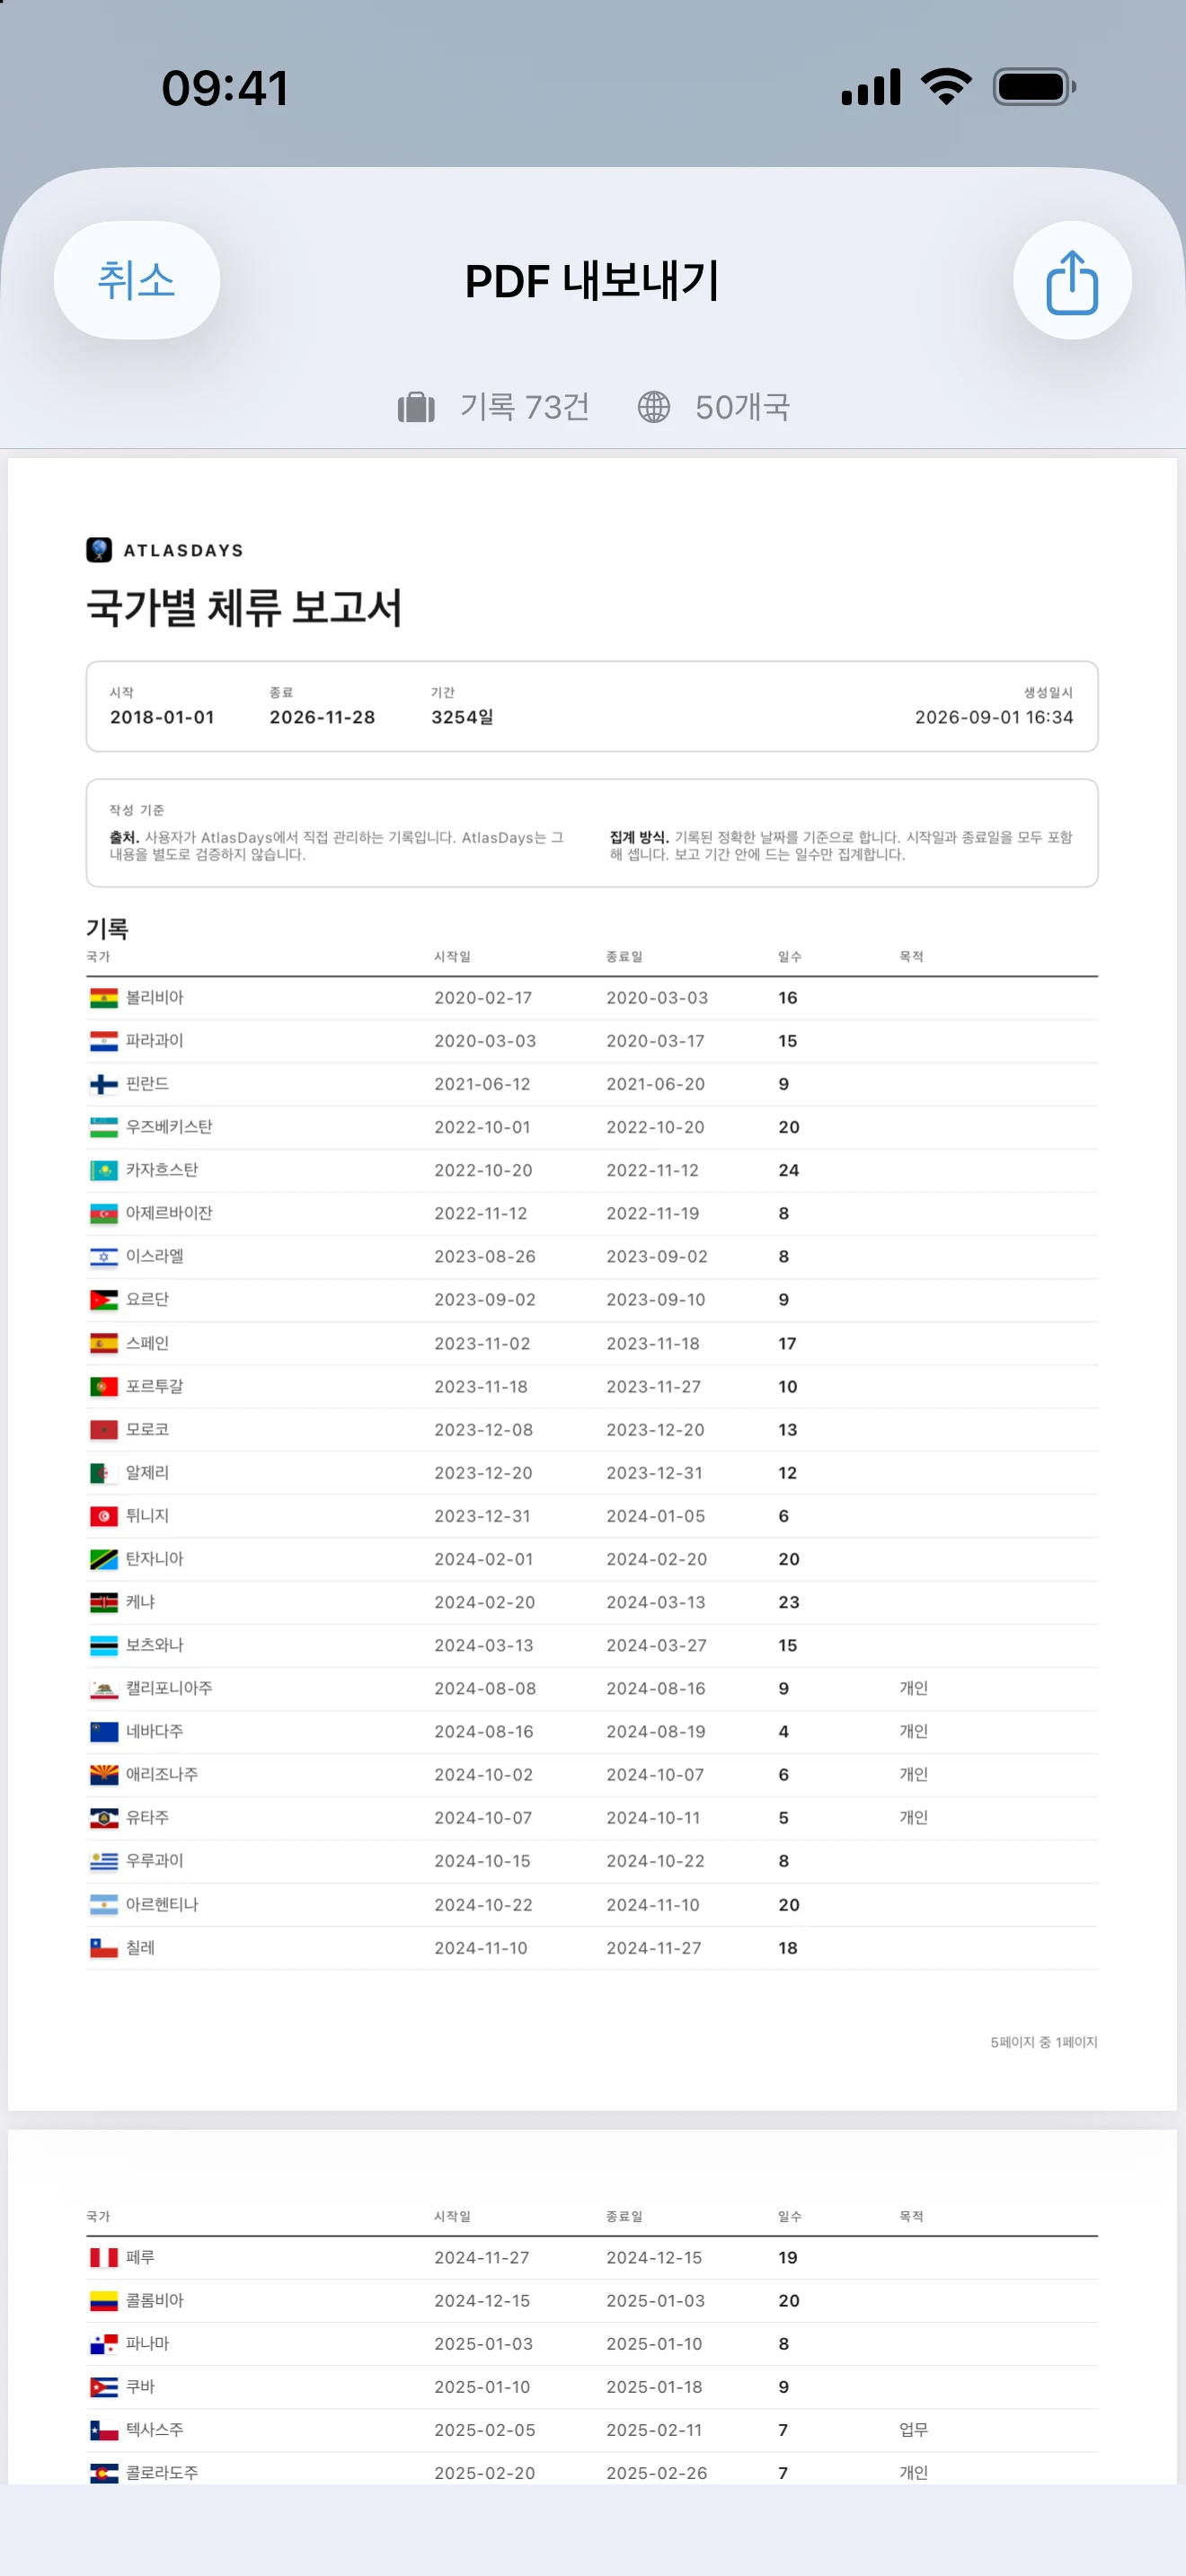The width and height of the screenshot is (1186, 2576).
Task: Tap the Finland flag icon
Action: coord(104,1084)
